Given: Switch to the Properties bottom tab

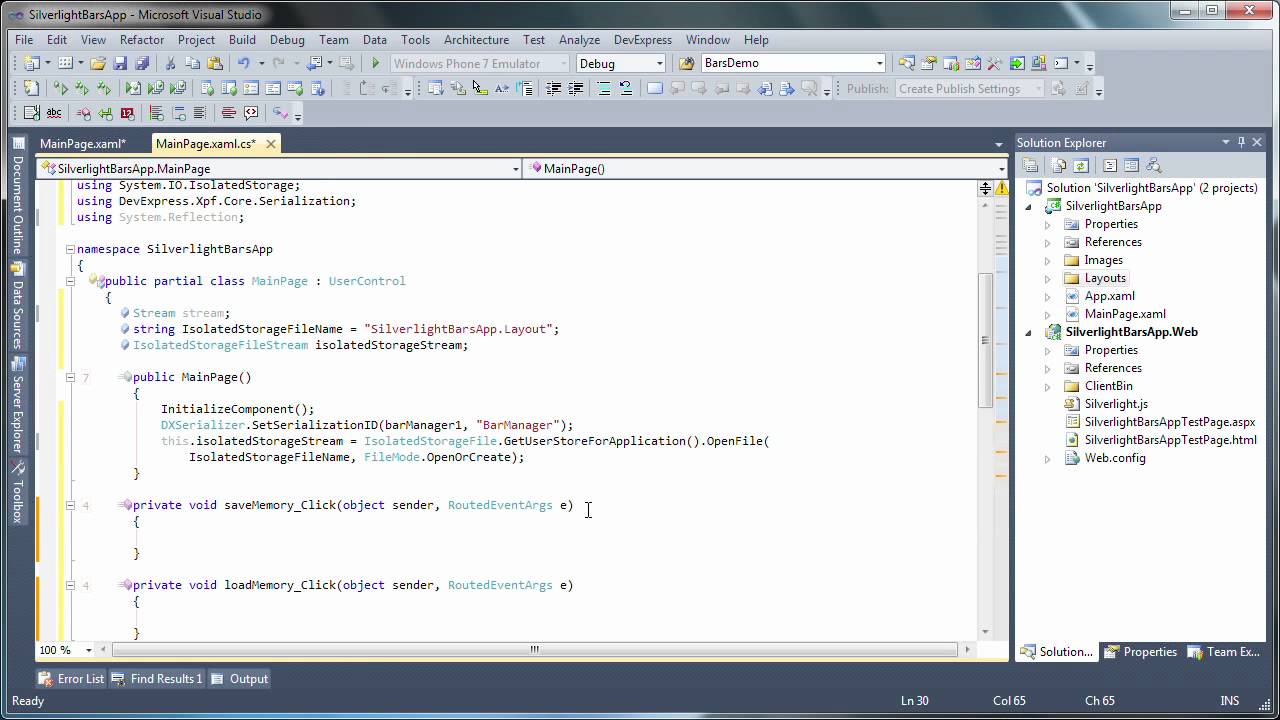Looking at the screenshot, I should (x=1141, y=652).
